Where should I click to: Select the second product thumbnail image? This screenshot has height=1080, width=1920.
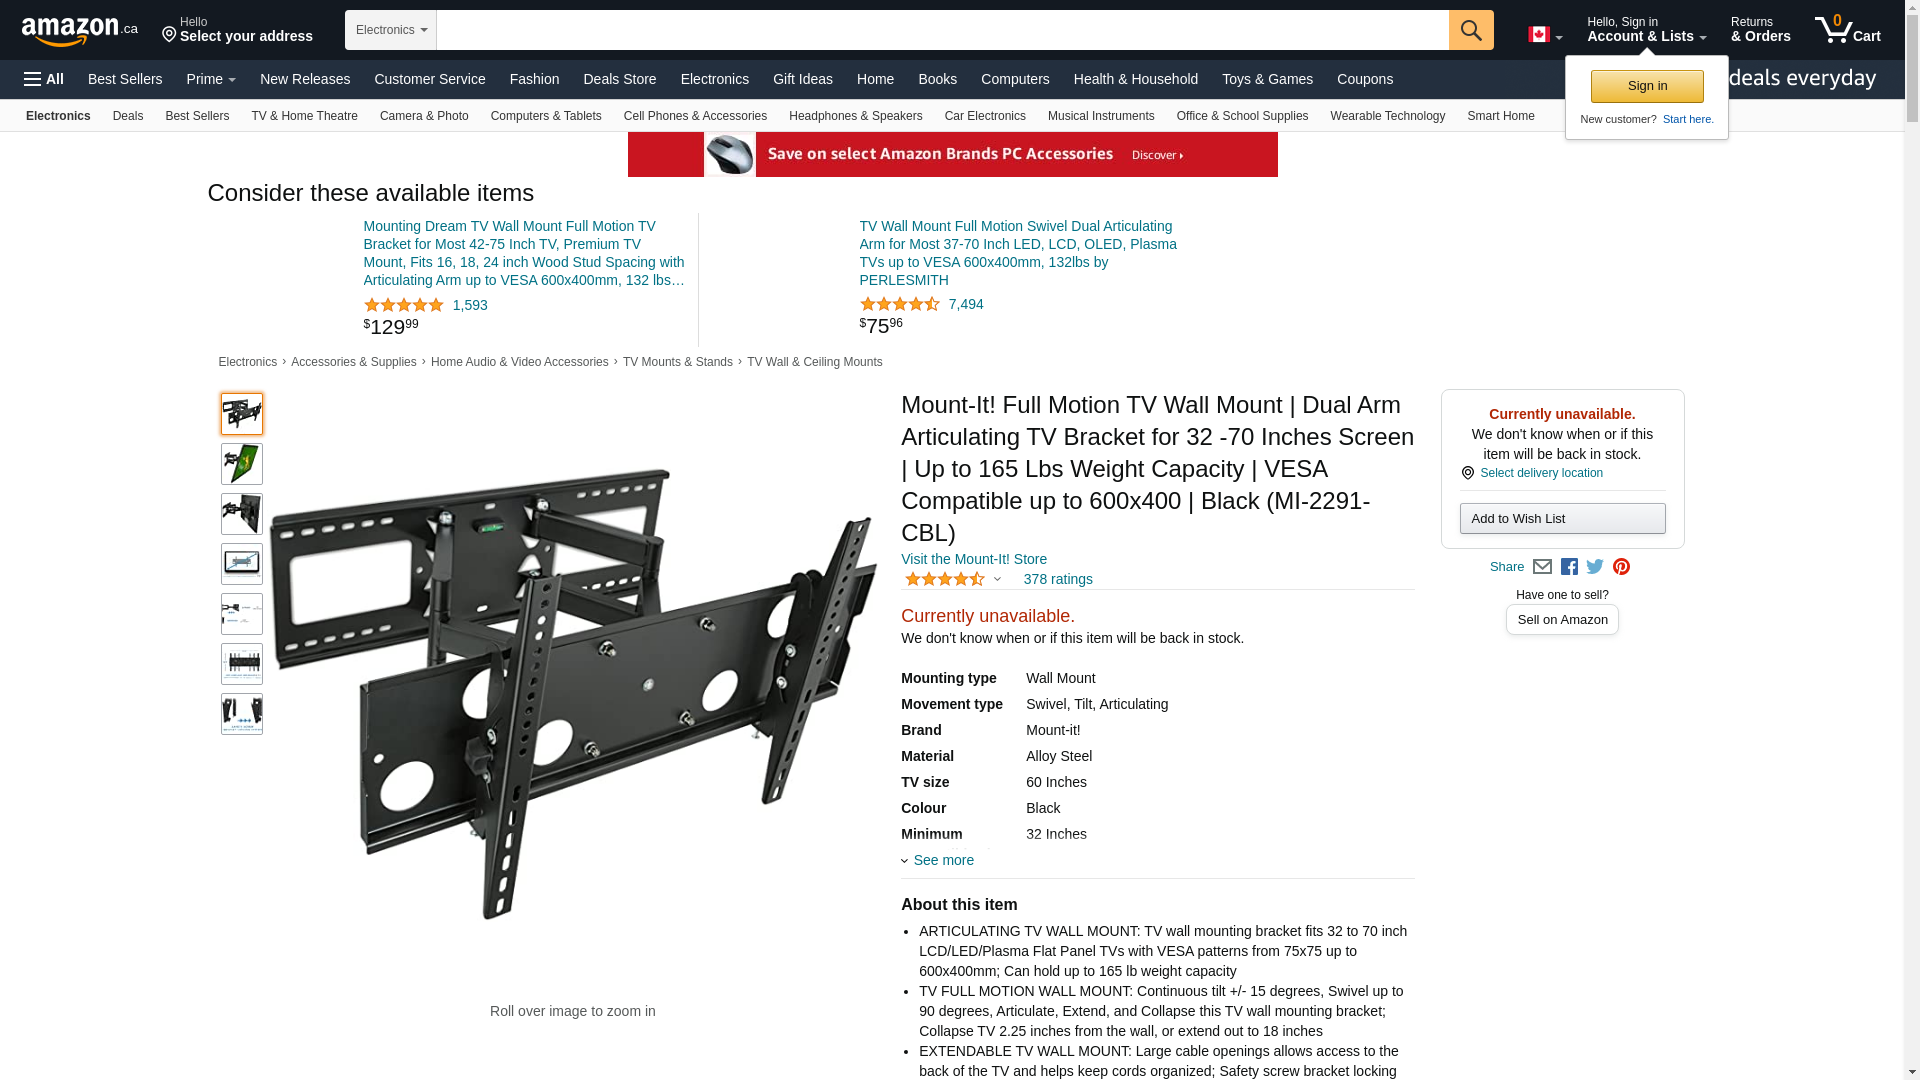[242, 464]
